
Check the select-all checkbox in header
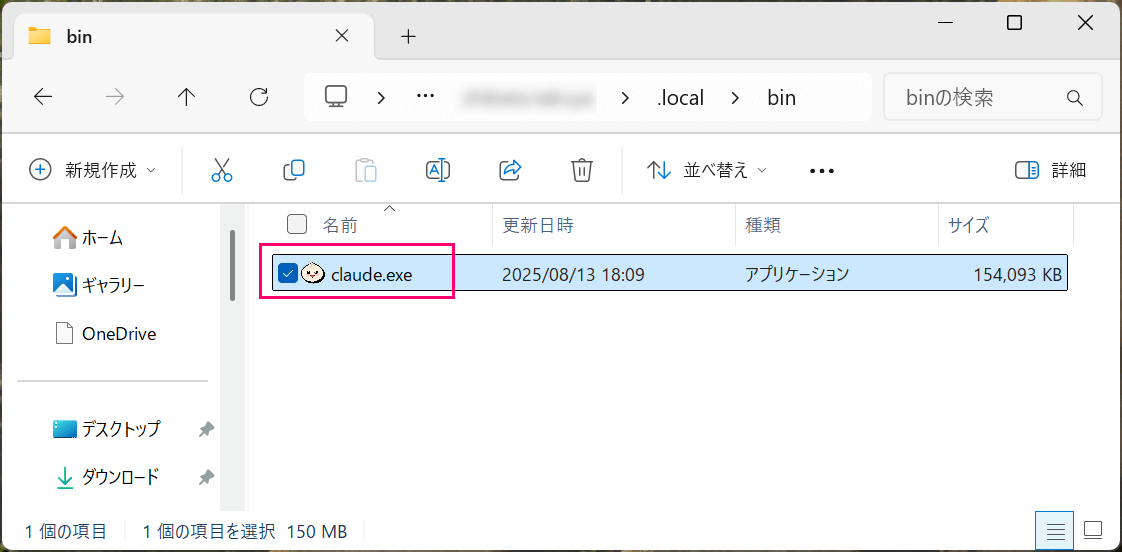pyautogui.click(x=297, y=224)
